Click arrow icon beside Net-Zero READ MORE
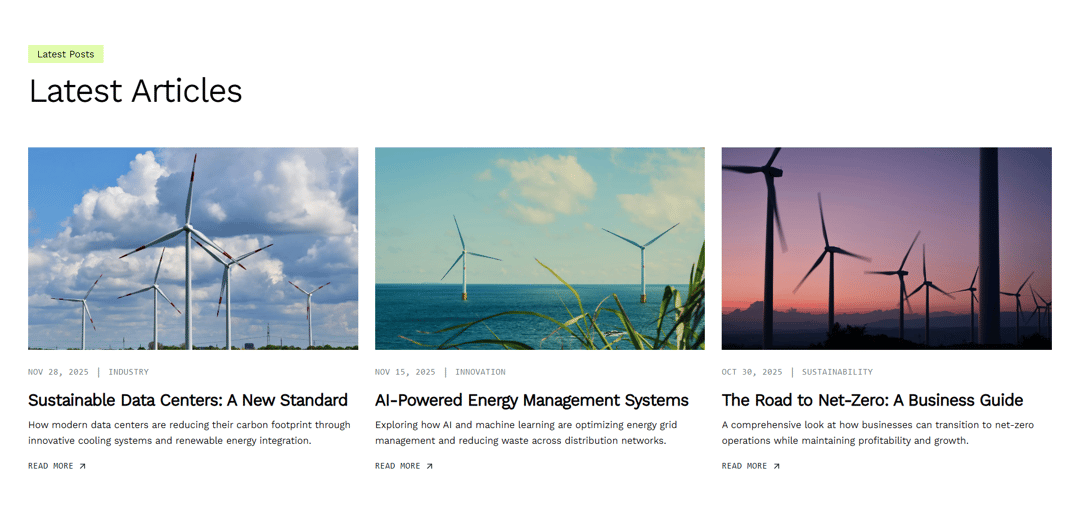This screenshot has height=531, width=1080. tap(776, 466)
